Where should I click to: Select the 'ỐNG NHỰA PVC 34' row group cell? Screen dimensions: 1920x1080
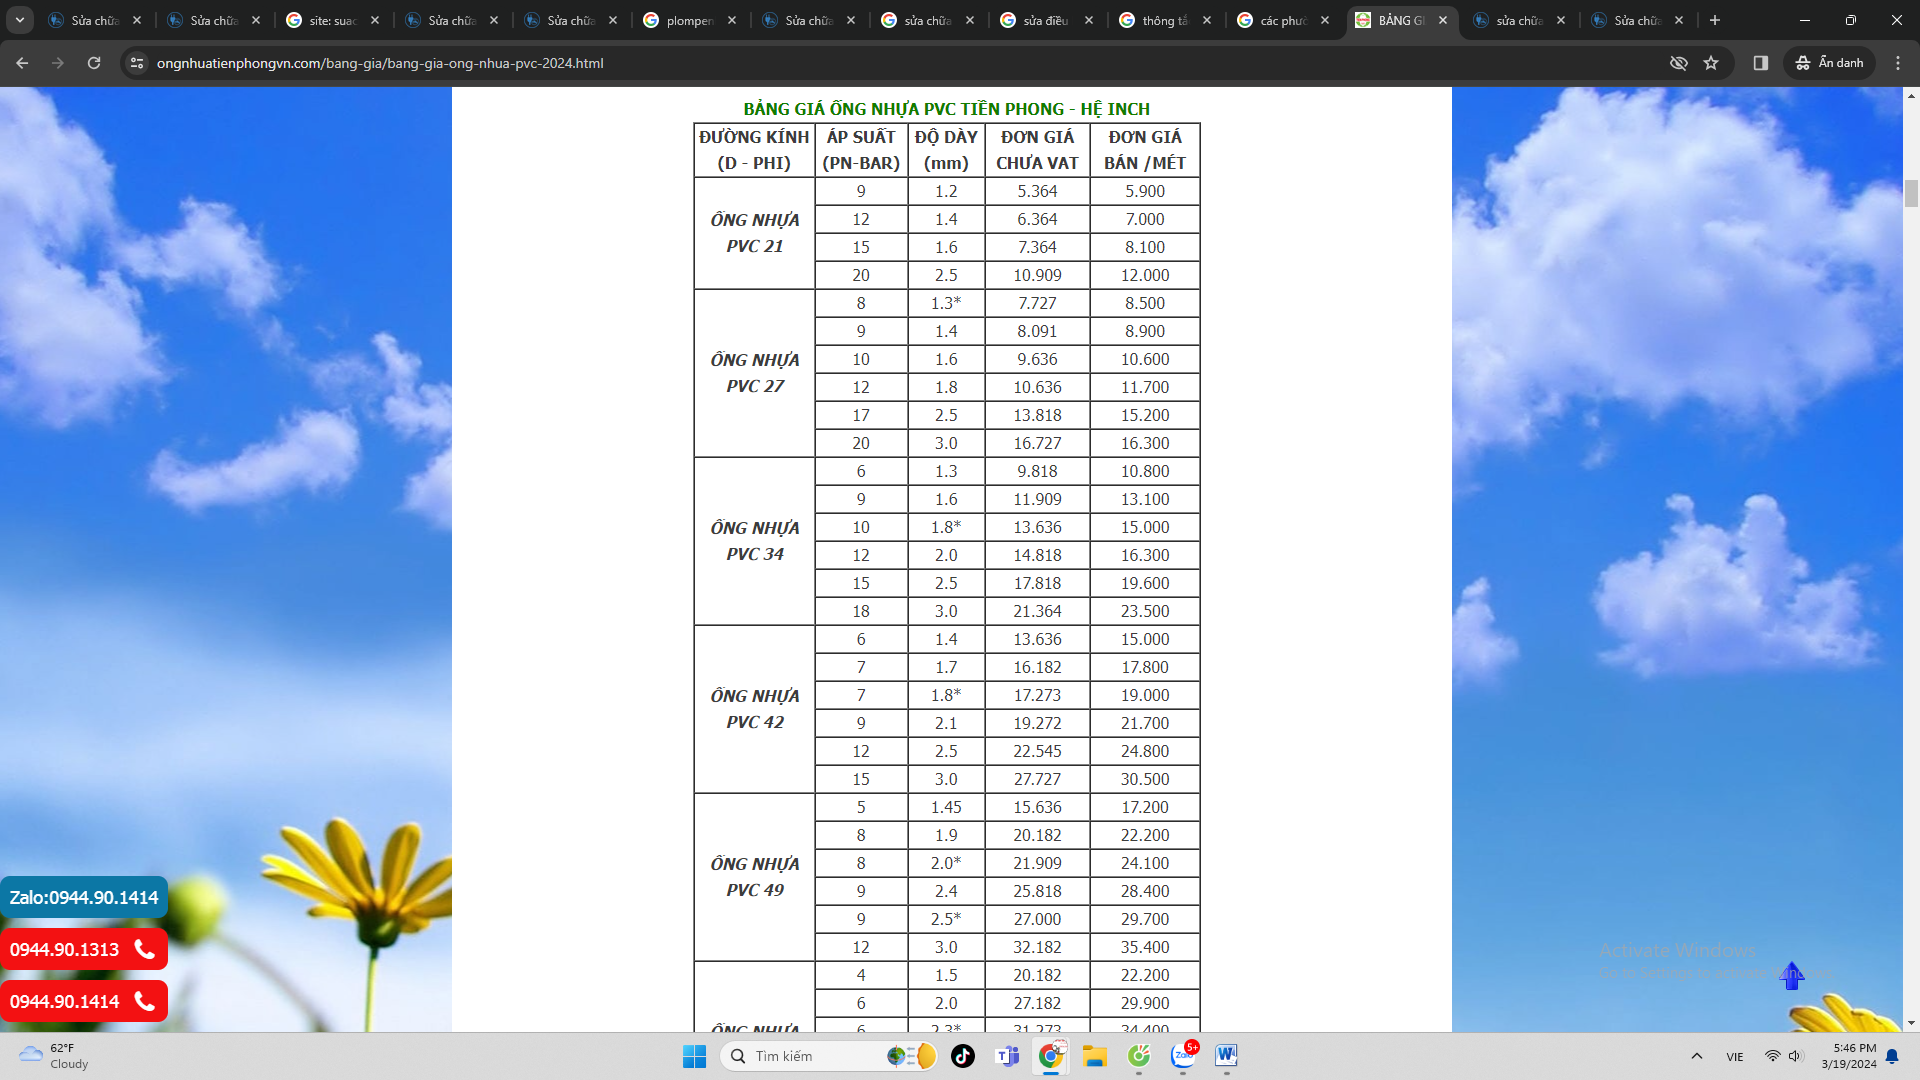coord(755,541)
